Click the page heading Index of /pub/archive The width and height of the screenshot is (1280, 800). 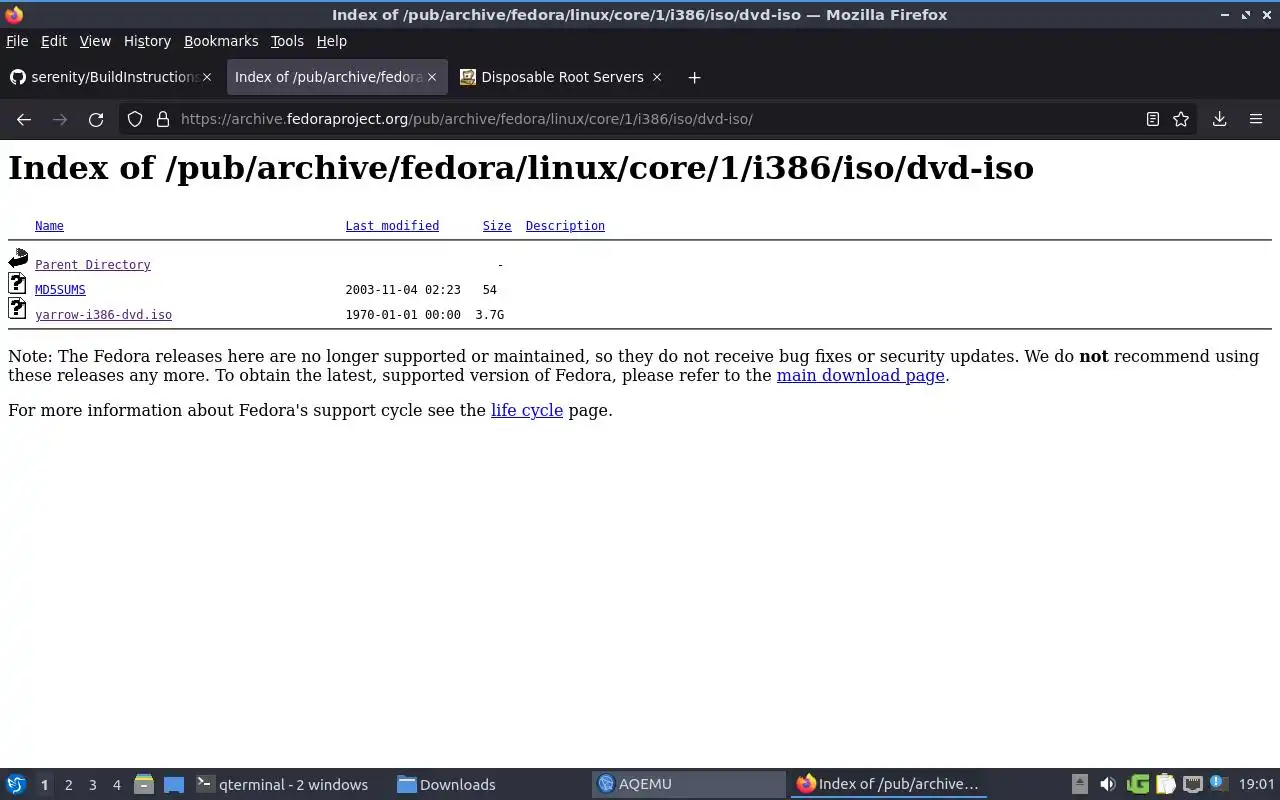click(521, 168)
